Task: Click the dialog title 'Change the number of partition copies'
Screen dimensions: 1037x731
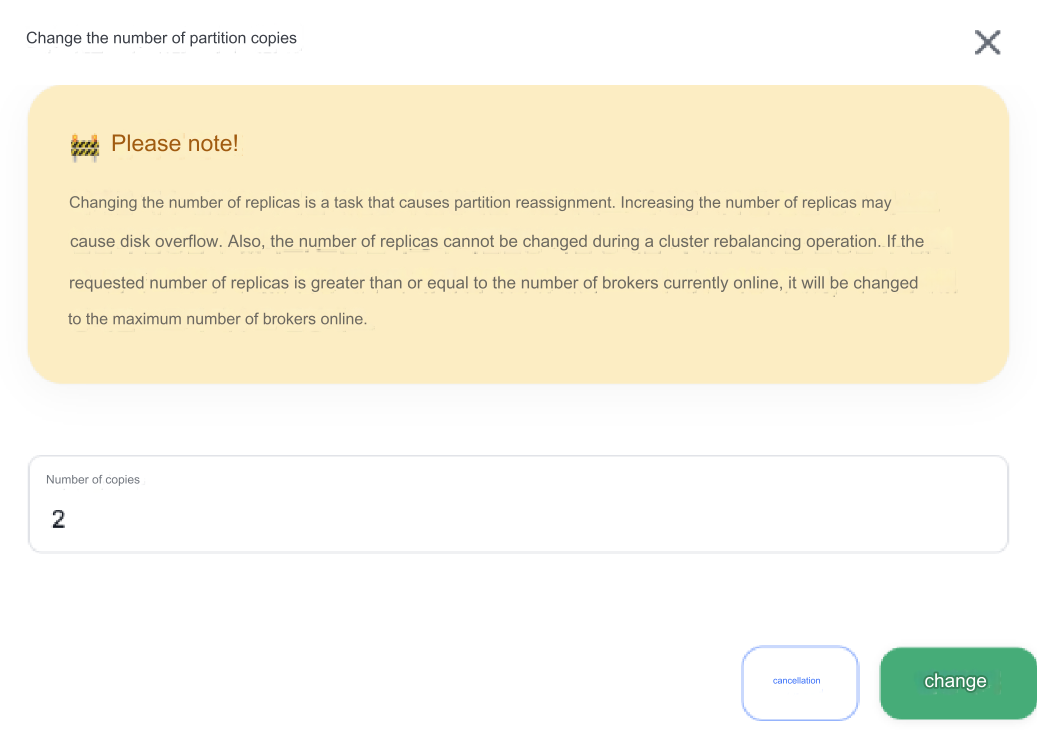Action: [161, 38]
